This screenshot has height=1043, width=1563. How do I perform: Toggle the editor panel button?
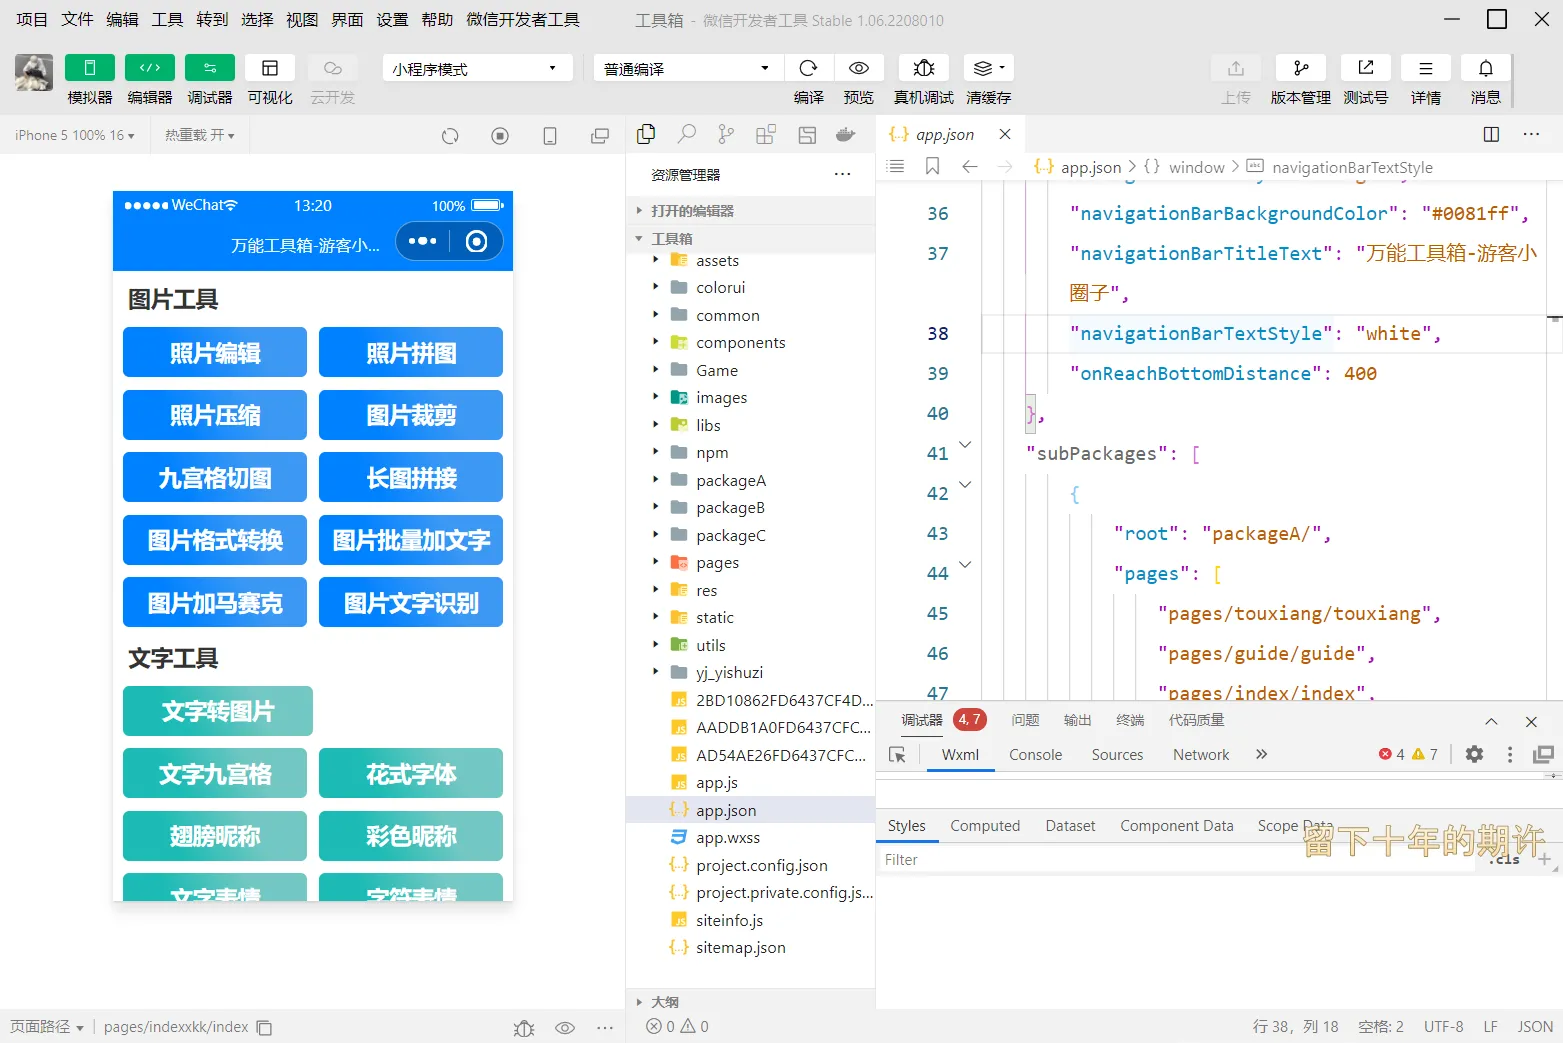150,68
